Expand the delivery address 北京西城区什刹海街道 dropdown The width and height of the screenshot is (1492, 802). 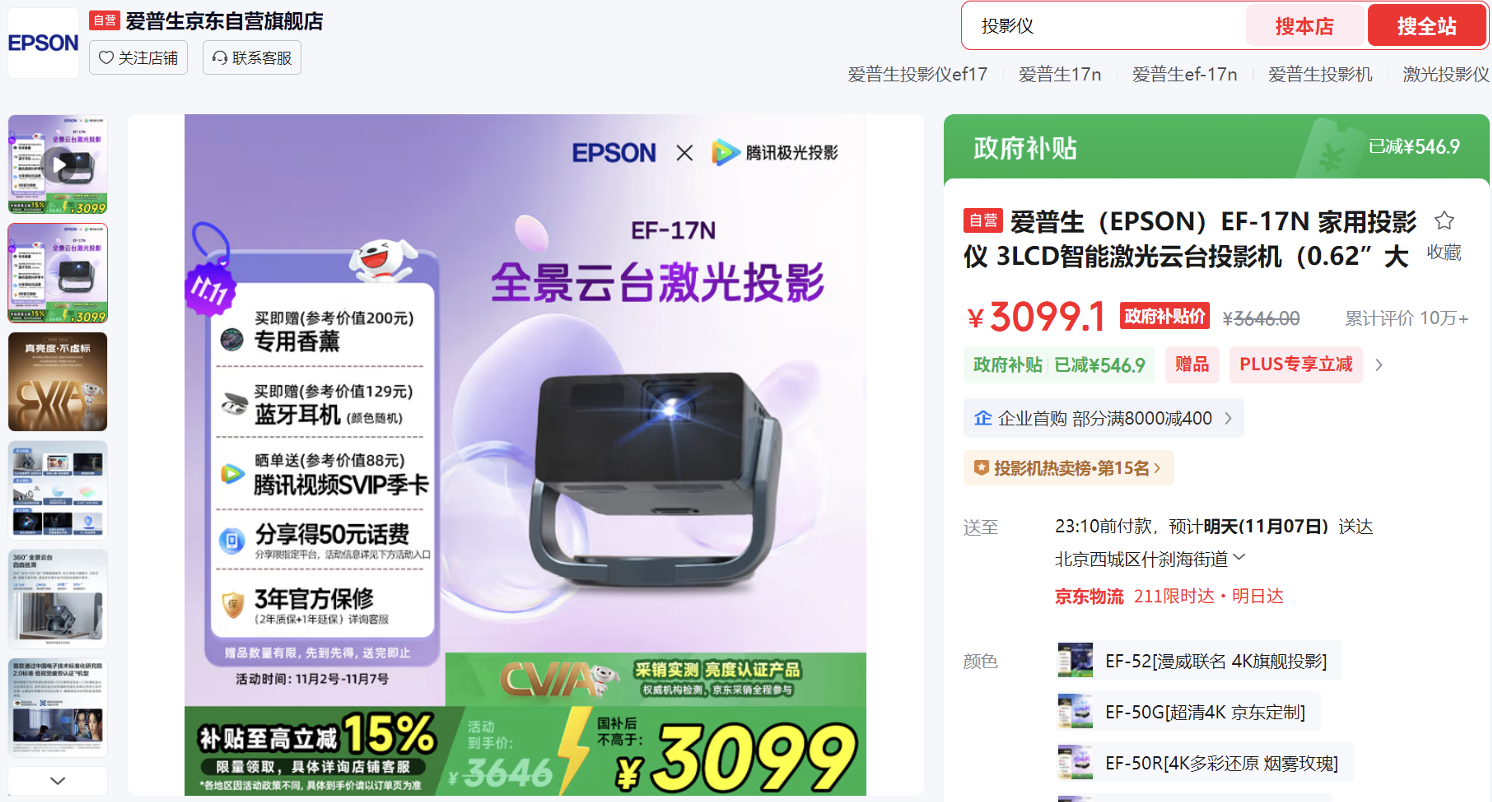tap(1240, 558)
